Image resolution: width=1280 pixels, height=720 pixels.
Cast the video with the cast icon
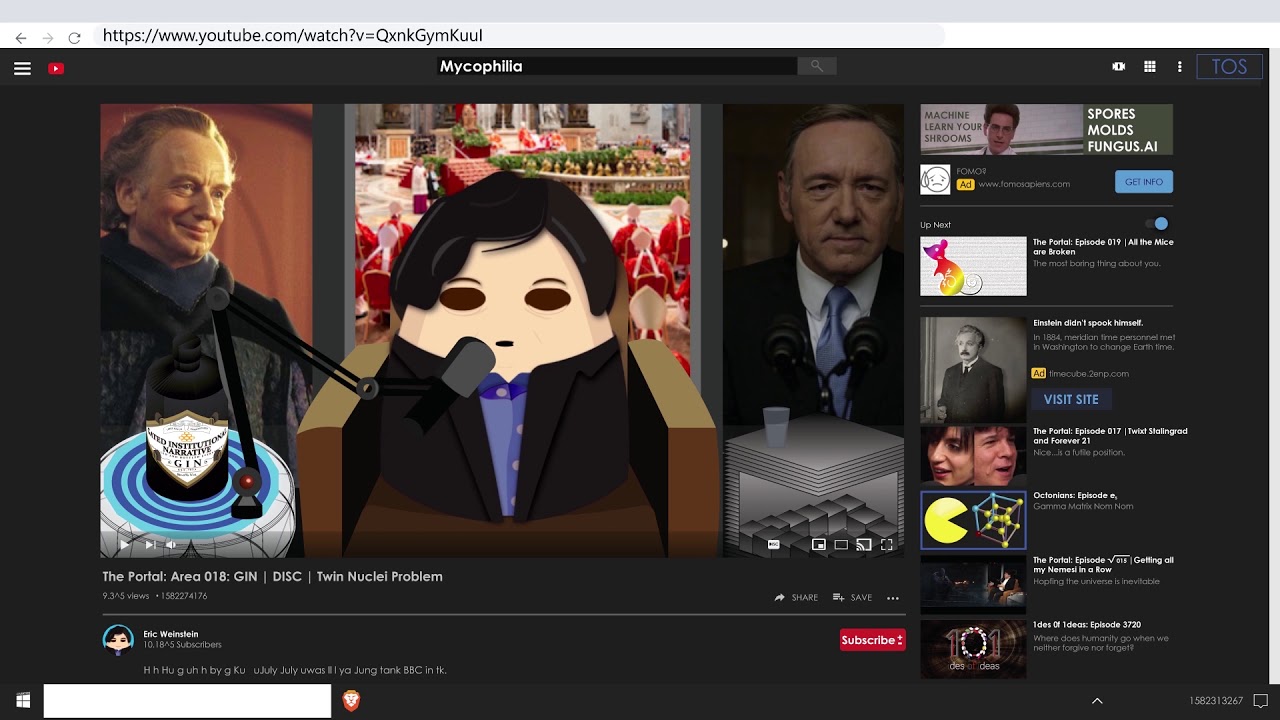(864, 545)
